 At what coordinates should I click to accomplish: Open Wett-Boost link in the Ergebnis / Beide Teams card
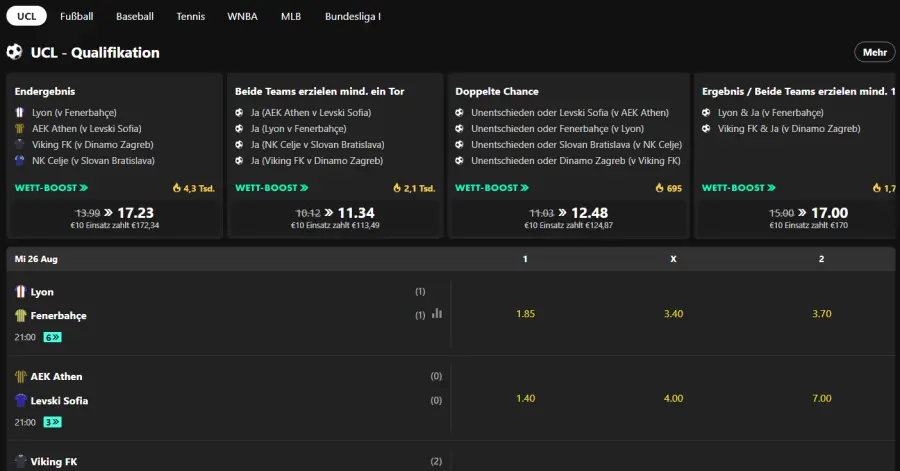739,188
